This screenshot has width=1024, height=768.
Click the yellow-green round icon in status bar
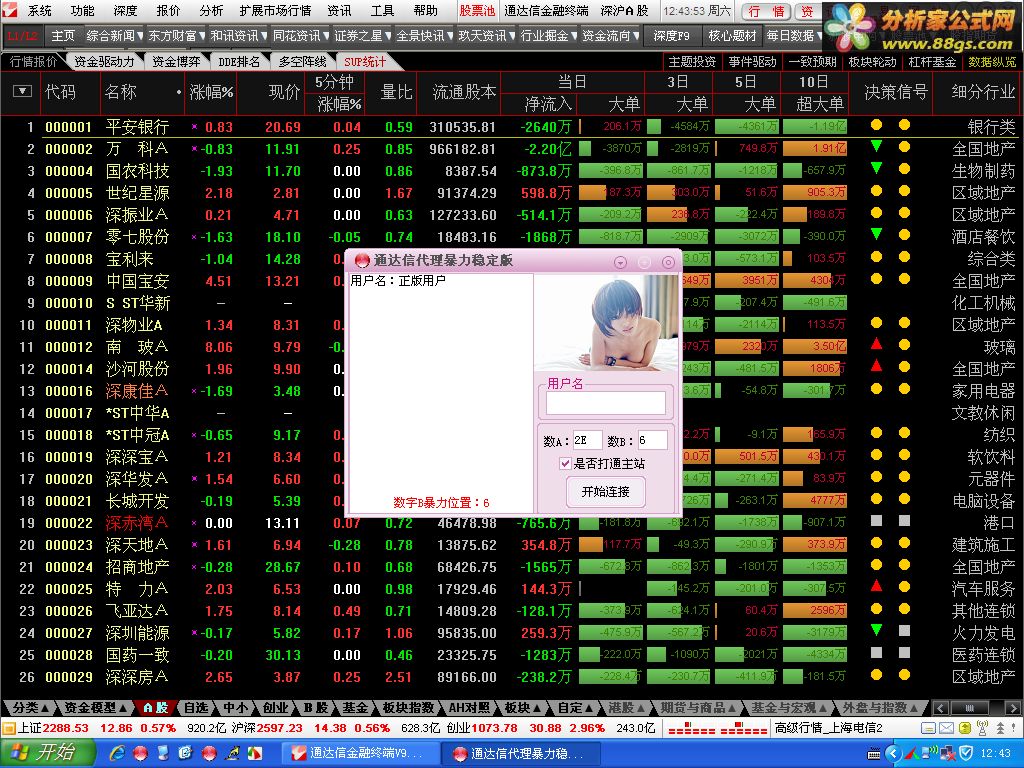point(965,728)
